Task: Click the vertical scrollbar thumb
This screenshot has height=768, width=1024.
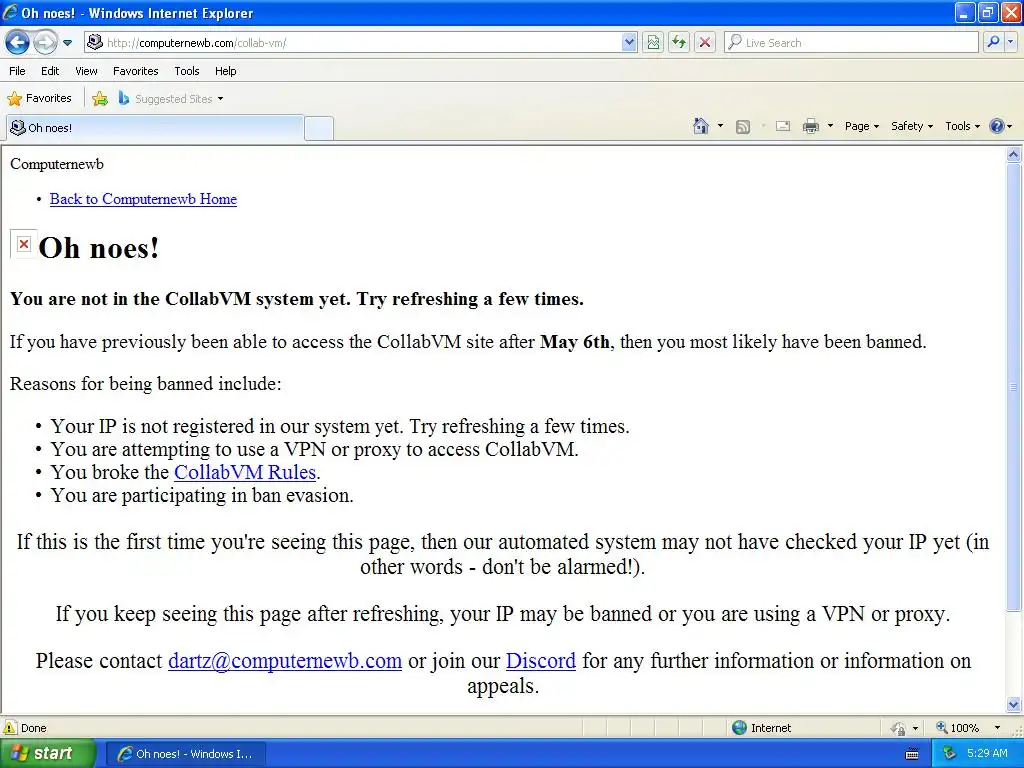Action: pos(1014,387)
